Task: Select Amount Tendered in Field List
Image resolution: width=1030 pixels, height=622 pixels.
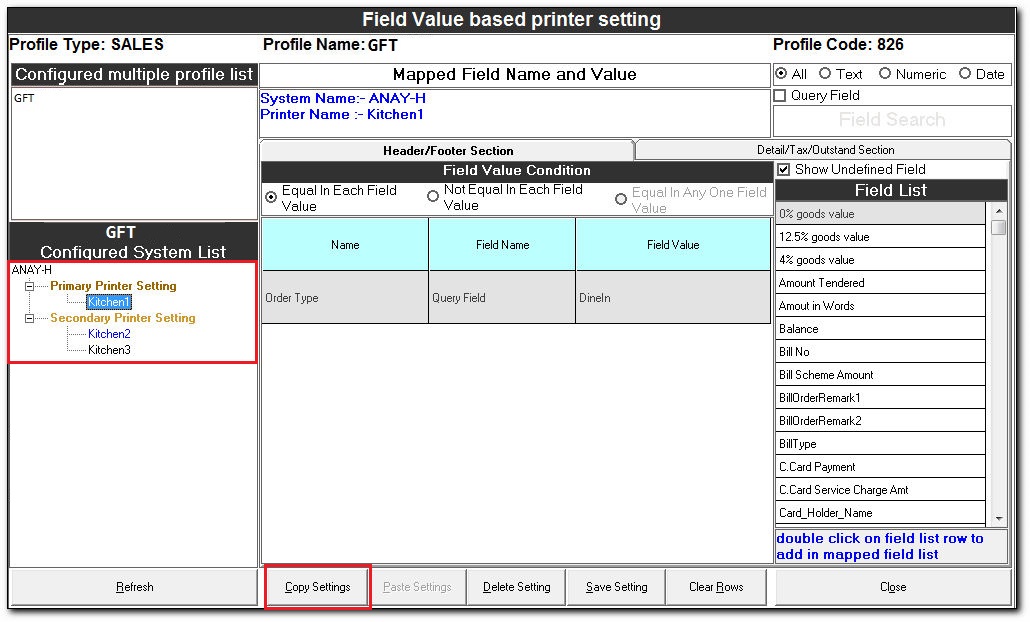Action: click(x=880, y=282)
